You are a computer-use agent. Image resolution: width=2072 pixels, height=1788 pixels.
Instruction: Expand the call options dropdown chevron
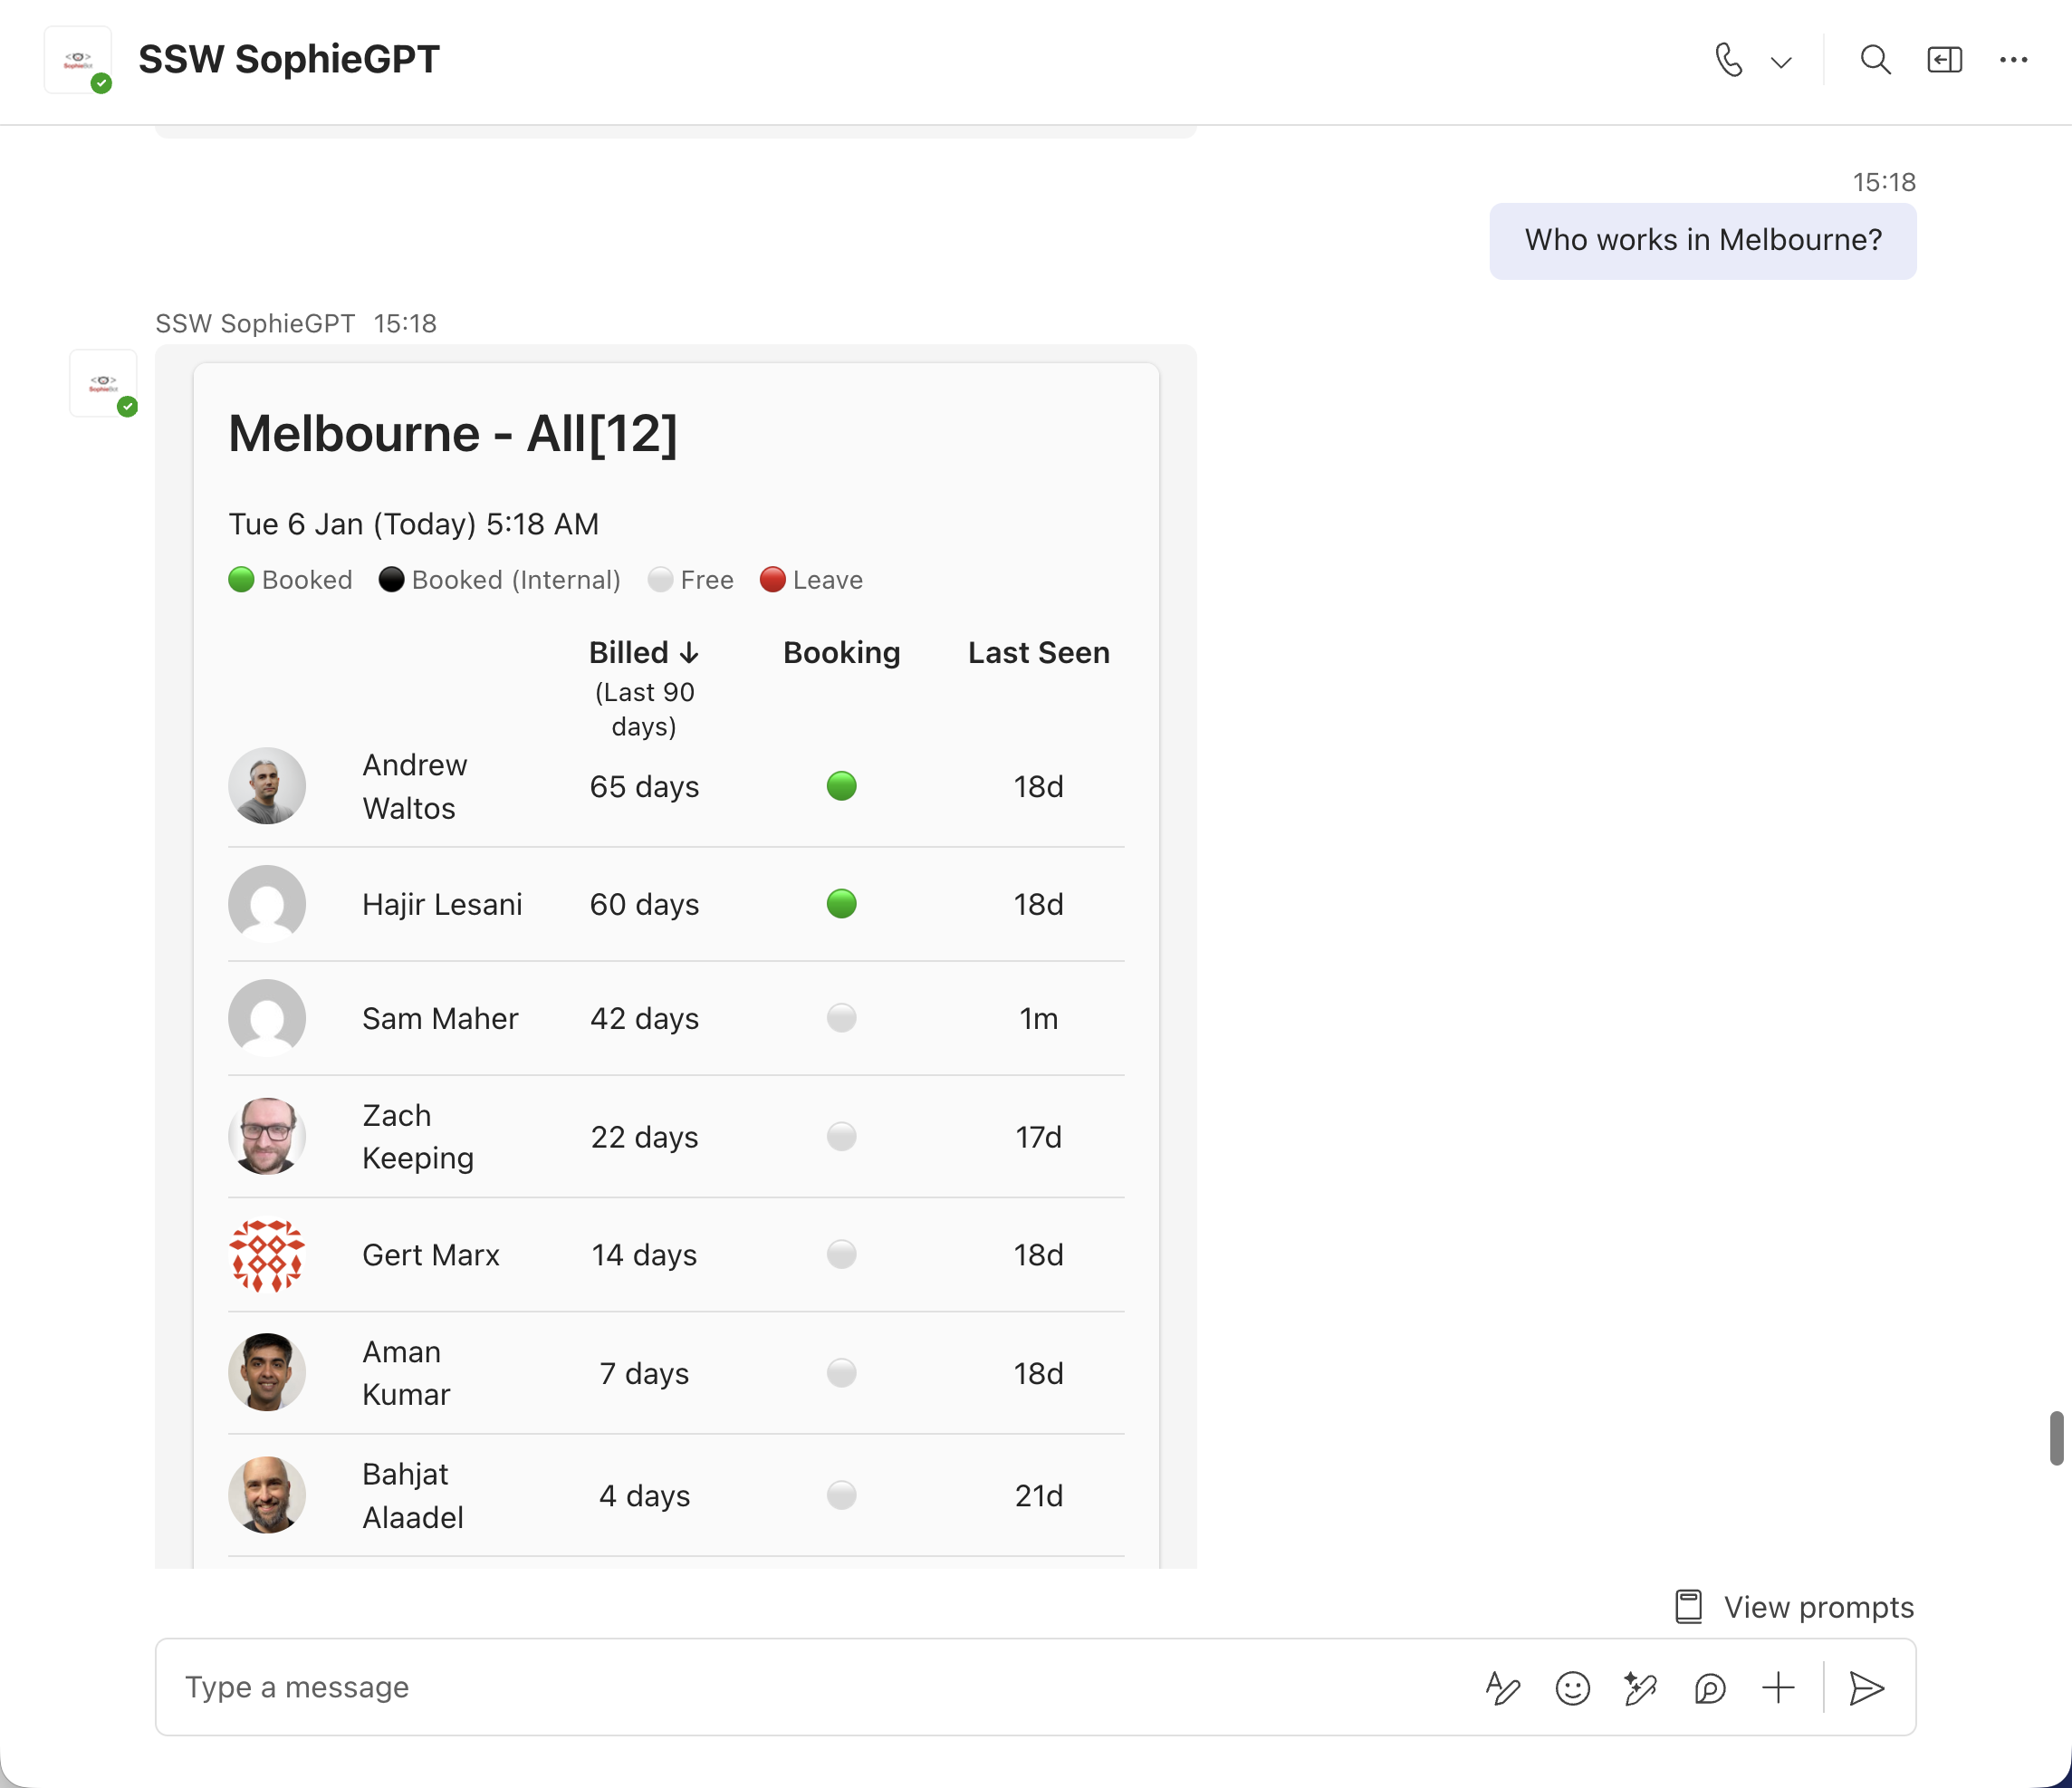1781,62
